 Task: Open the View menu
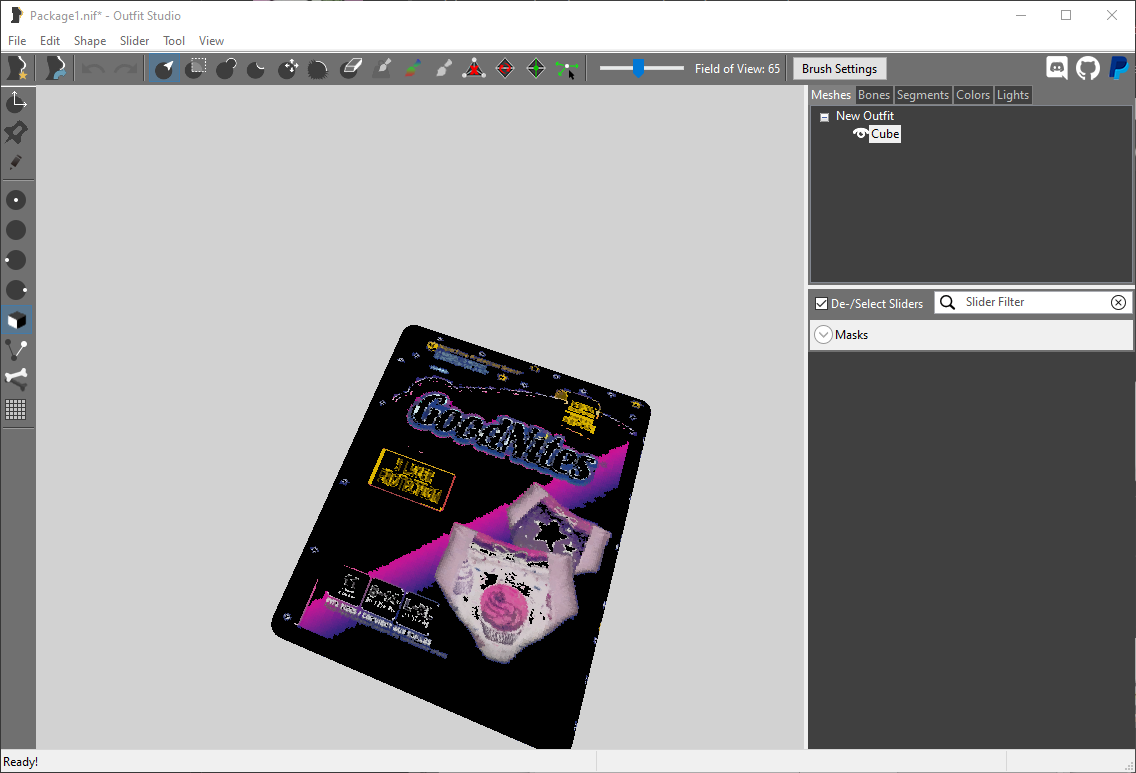(x=212, y=41)
